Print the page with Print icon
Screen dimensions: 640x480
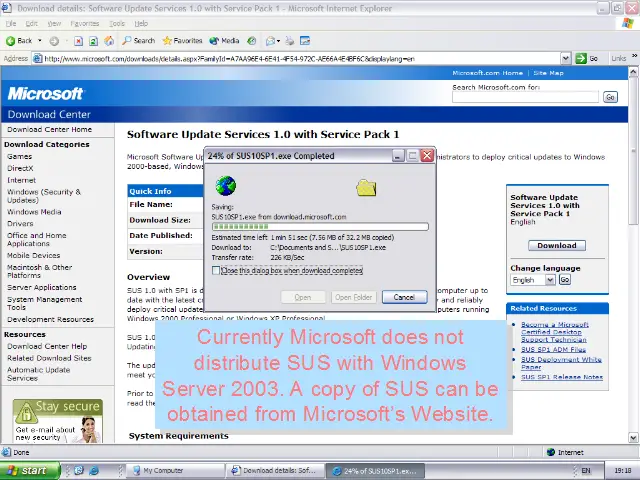[290, 41]
